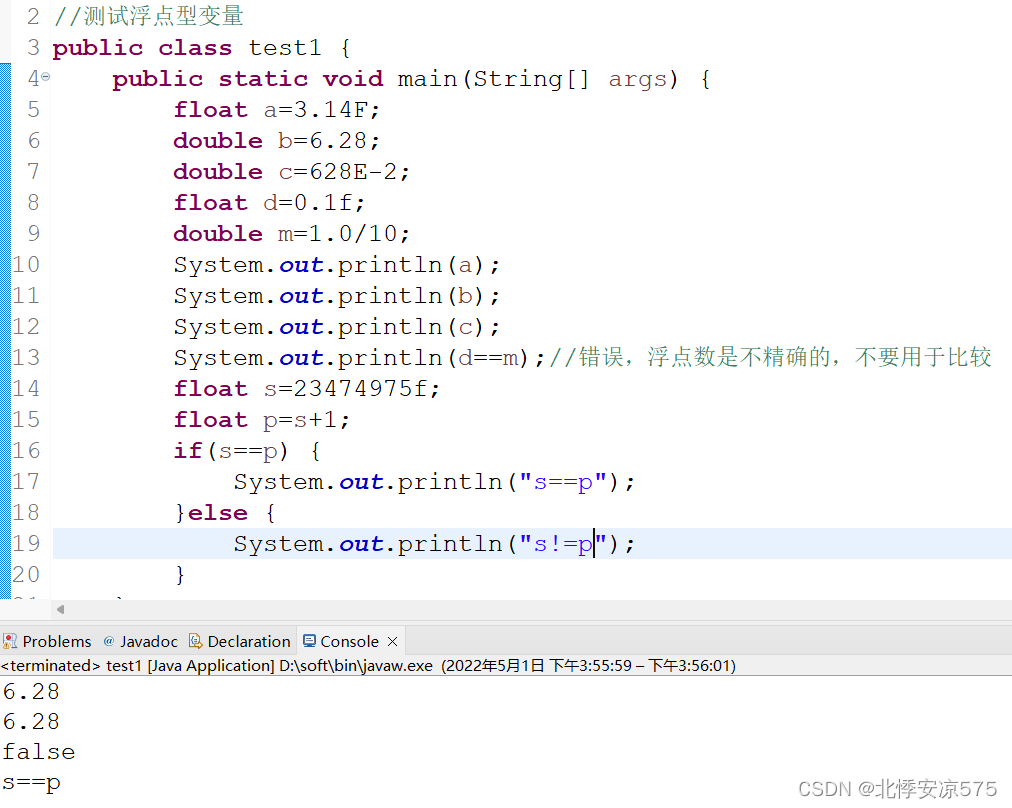1012x808 pixels.
Task: Click the left scroll arrow of the editor scrollbar
Action: pyautogui.click(x=59, y=609)
